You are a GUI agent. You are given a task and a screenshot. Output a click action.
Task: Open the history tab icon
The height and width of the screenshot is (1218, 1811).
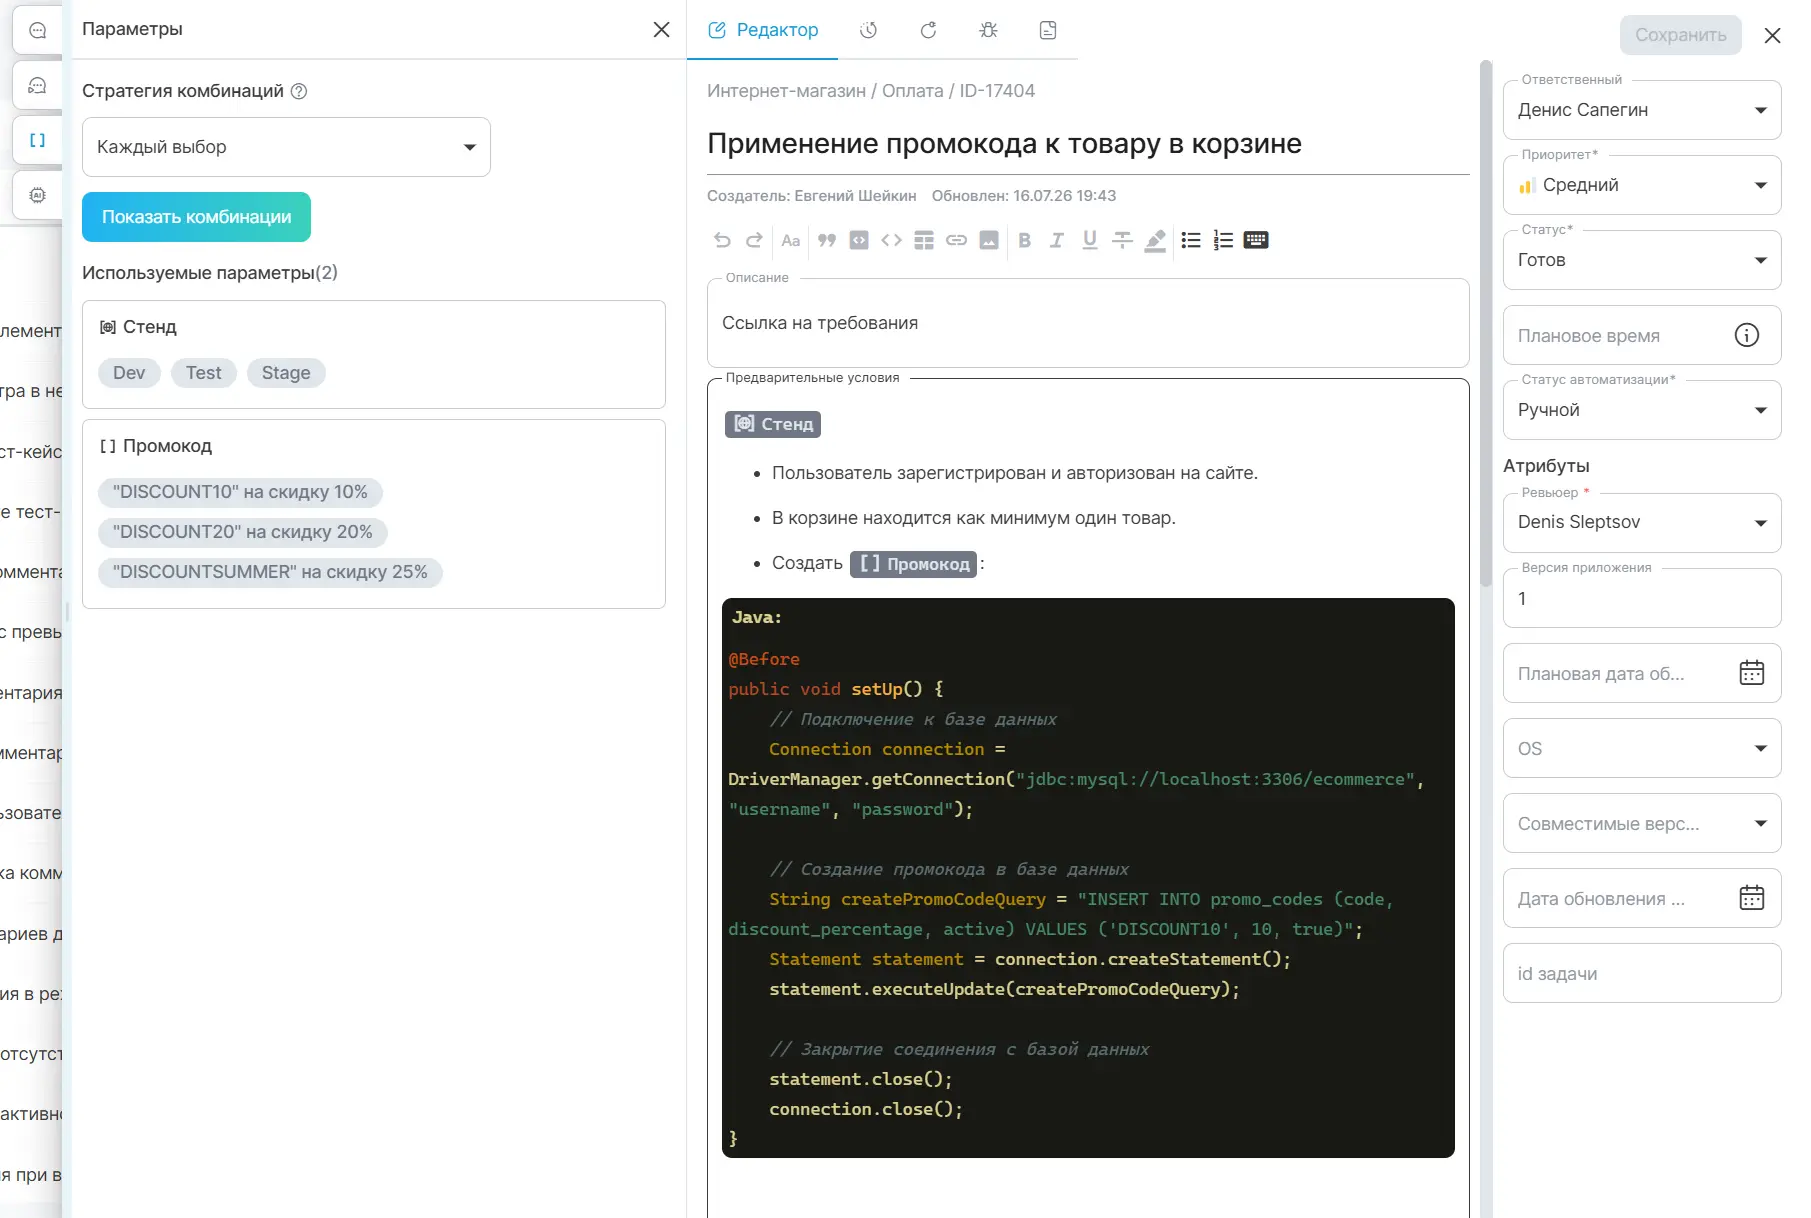click(869, 30)
